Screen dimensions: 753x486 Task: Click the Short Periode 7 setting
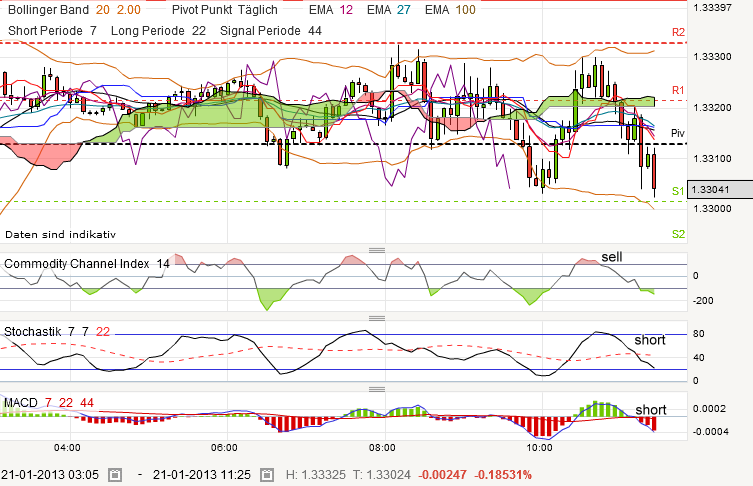pyautogui.click(x=52, y=31)
